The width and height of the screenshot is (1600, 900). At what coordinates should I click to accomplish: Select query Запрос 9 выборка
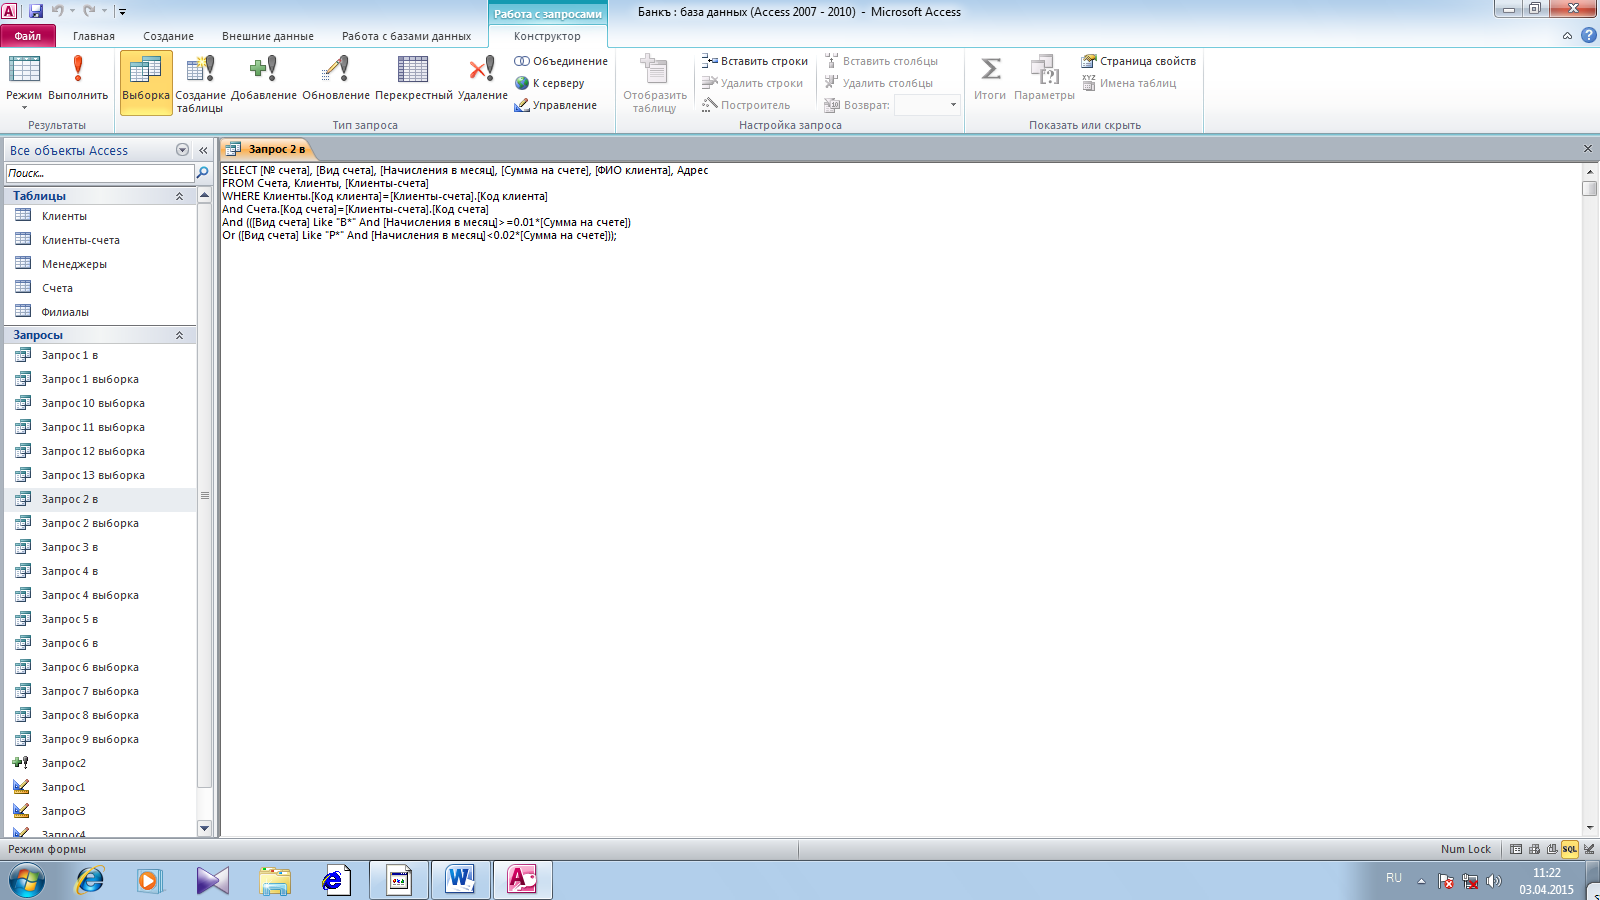(100, 739)
